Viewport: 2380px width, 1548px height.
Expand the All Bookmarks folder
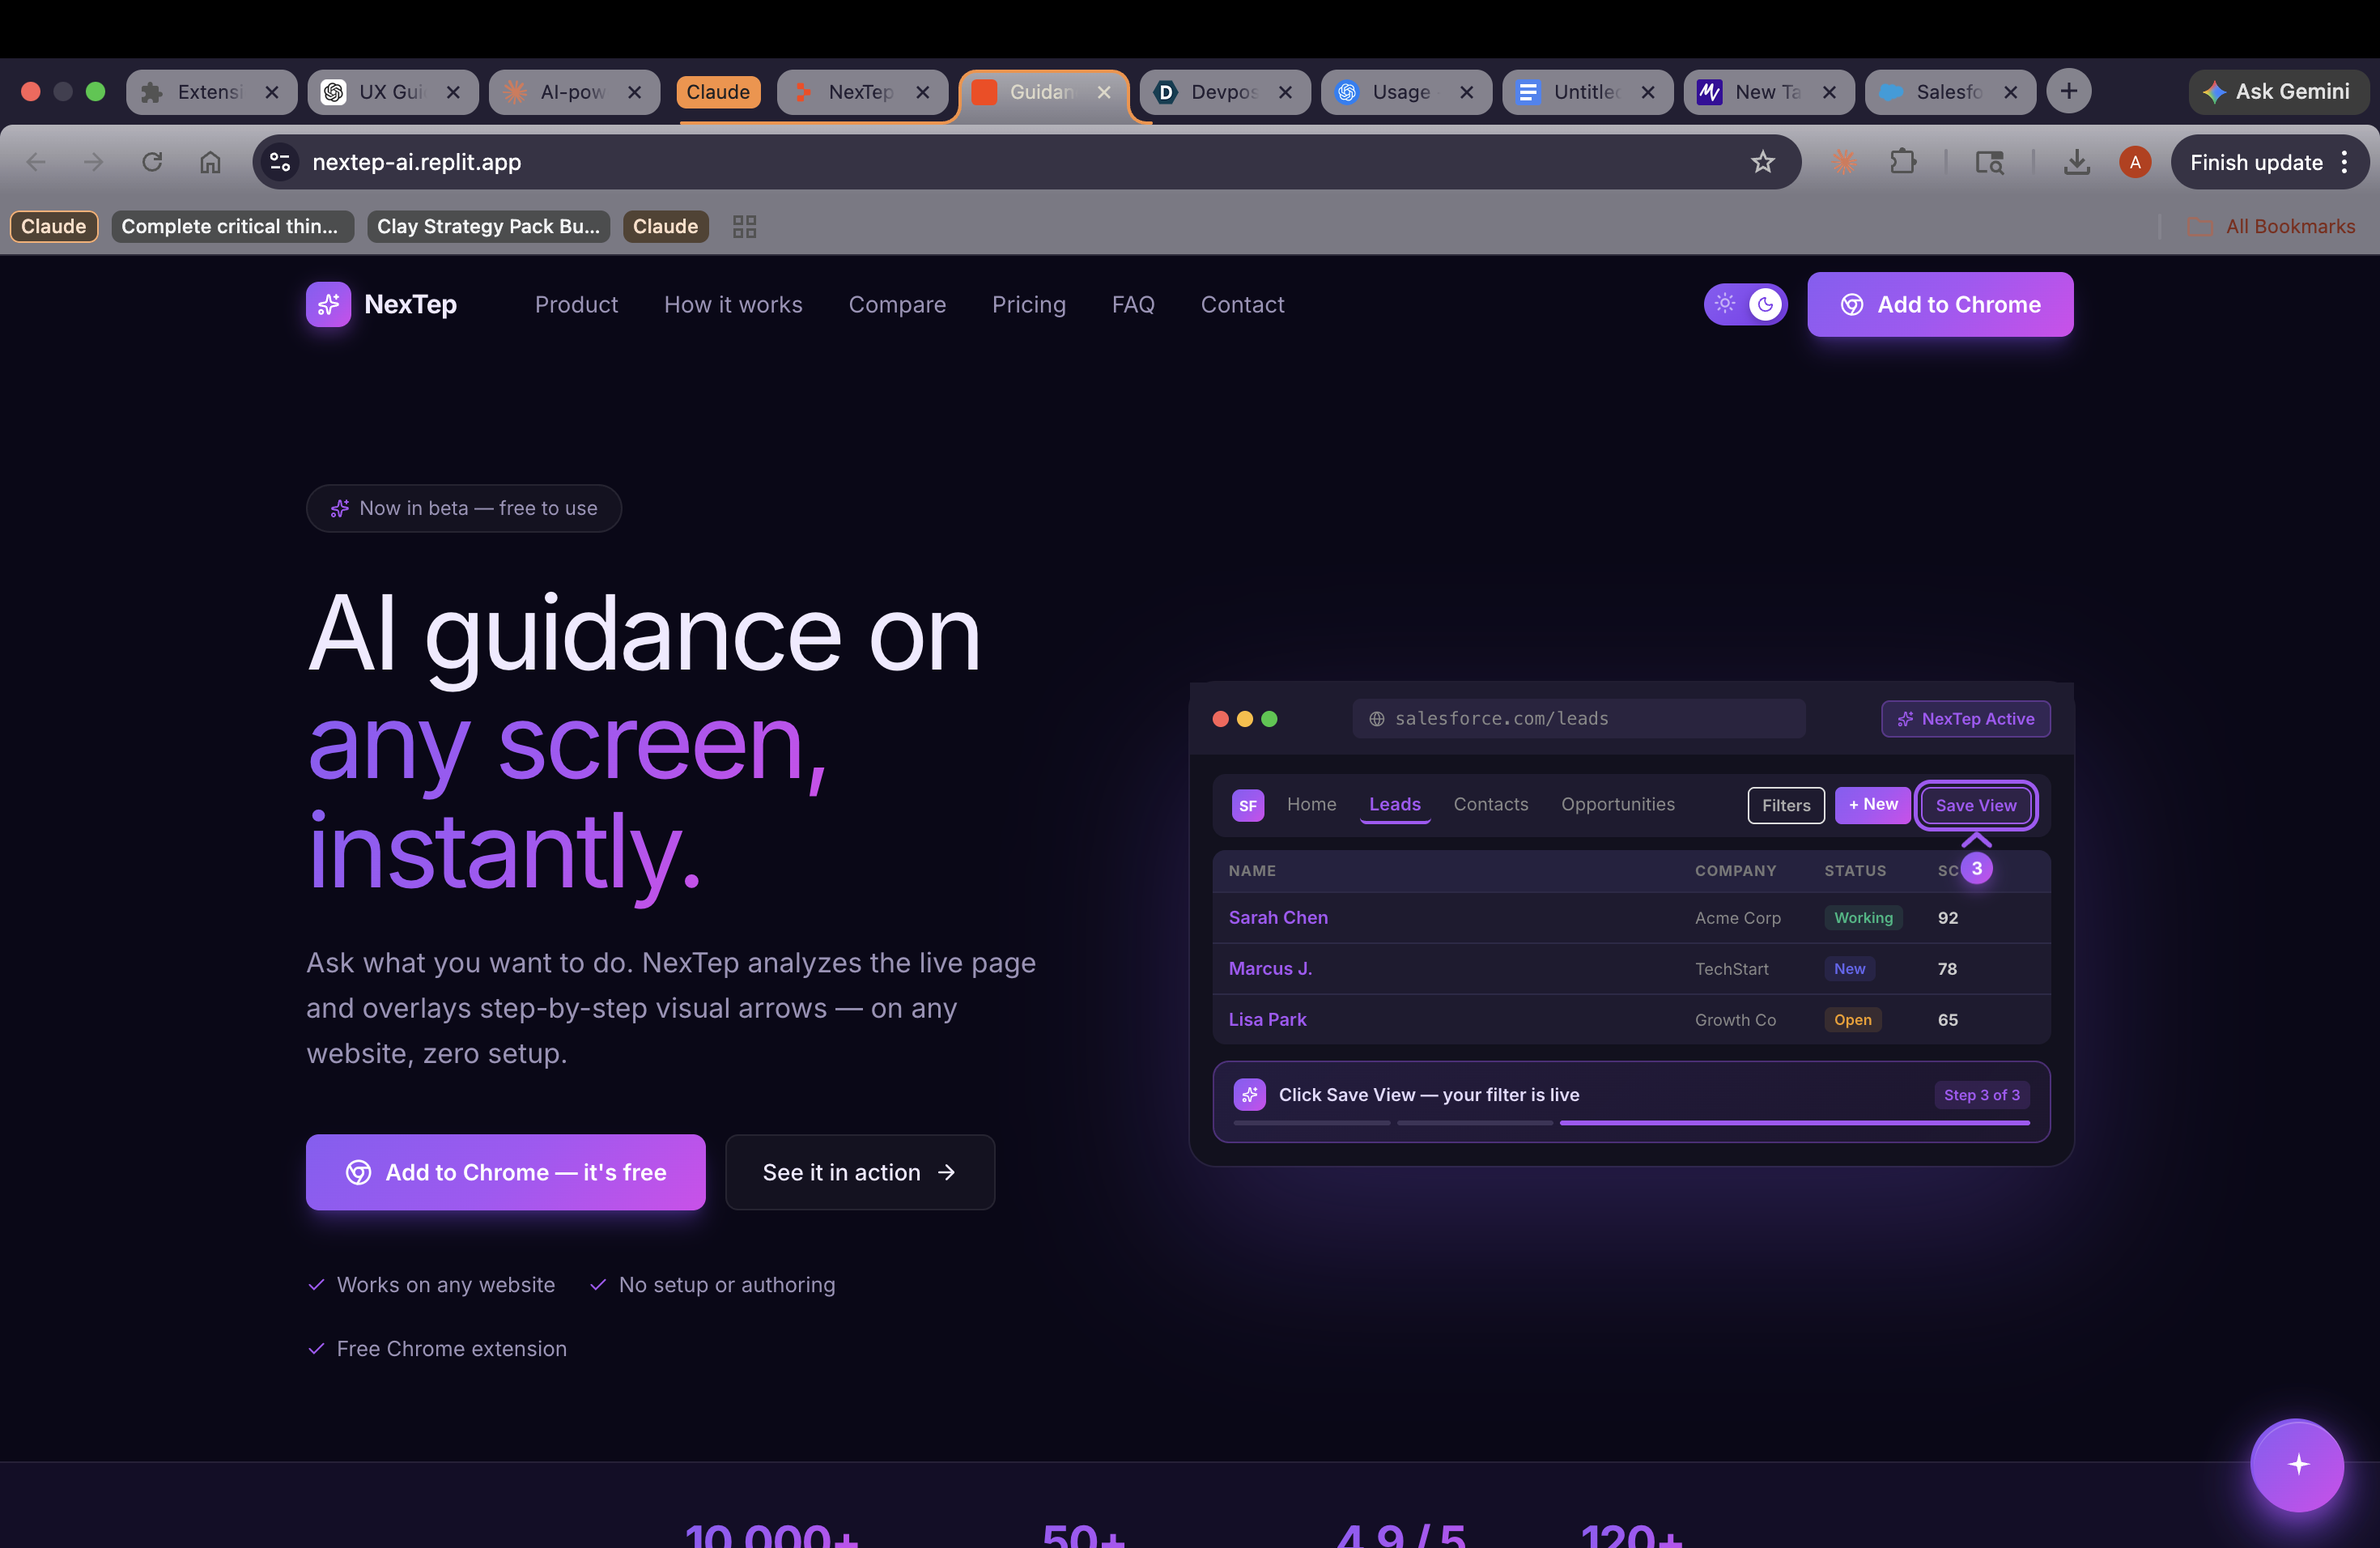[x=2272, y=227]
